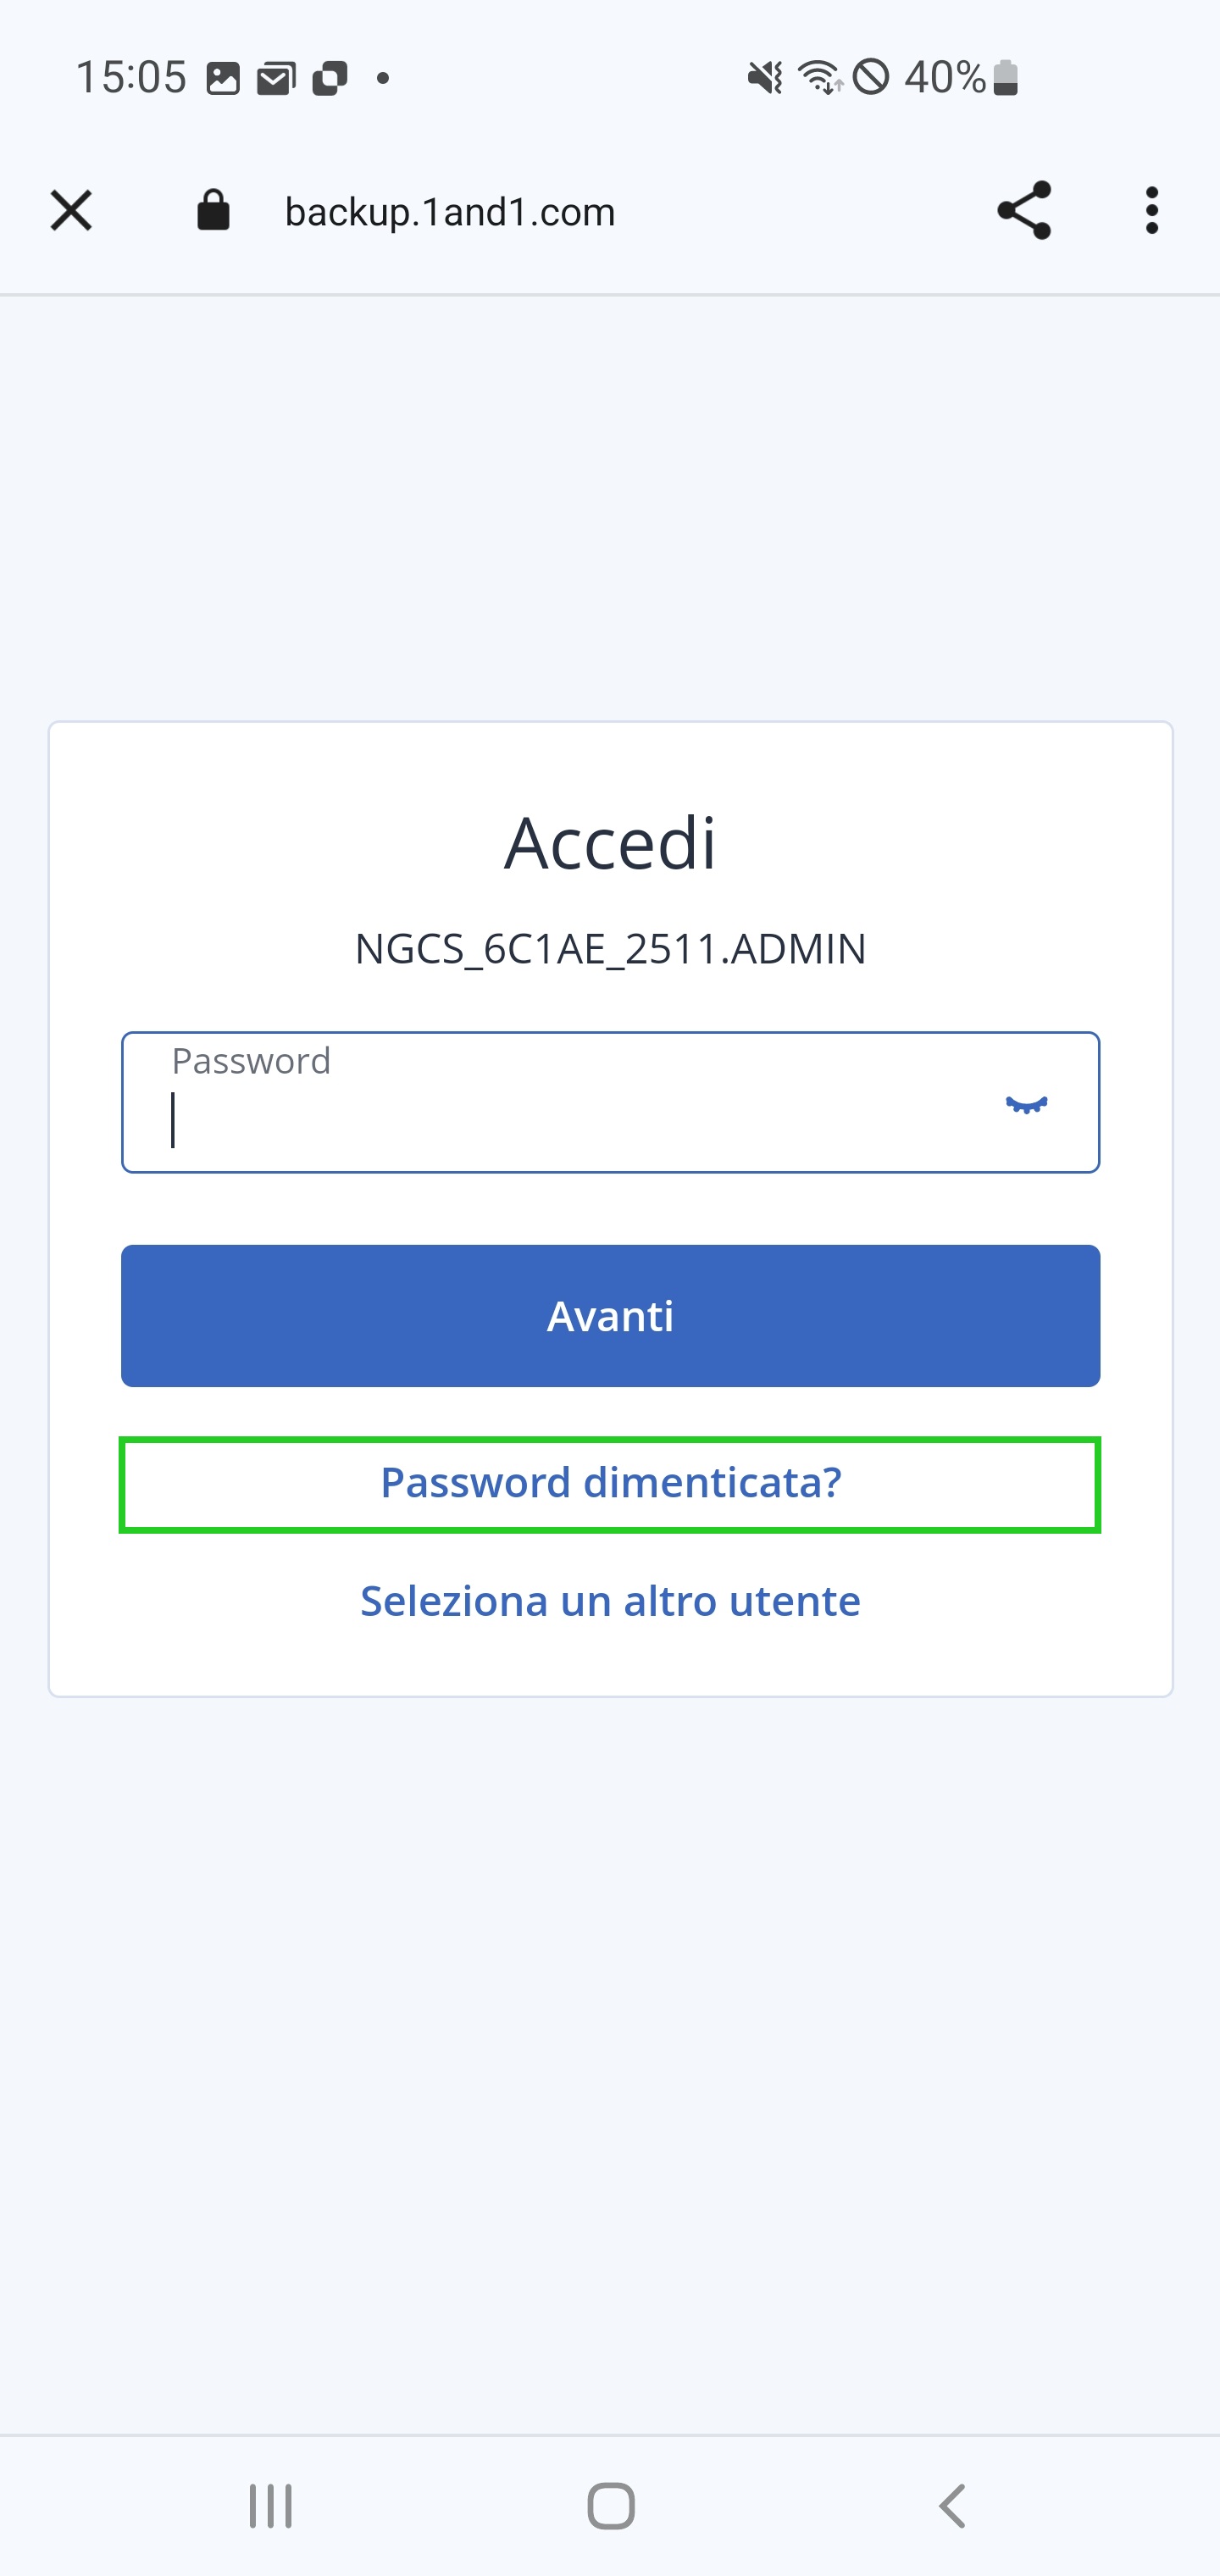Open the Password dimenticata? link
1220x2576 pixels.
[x=610, y=1483]
